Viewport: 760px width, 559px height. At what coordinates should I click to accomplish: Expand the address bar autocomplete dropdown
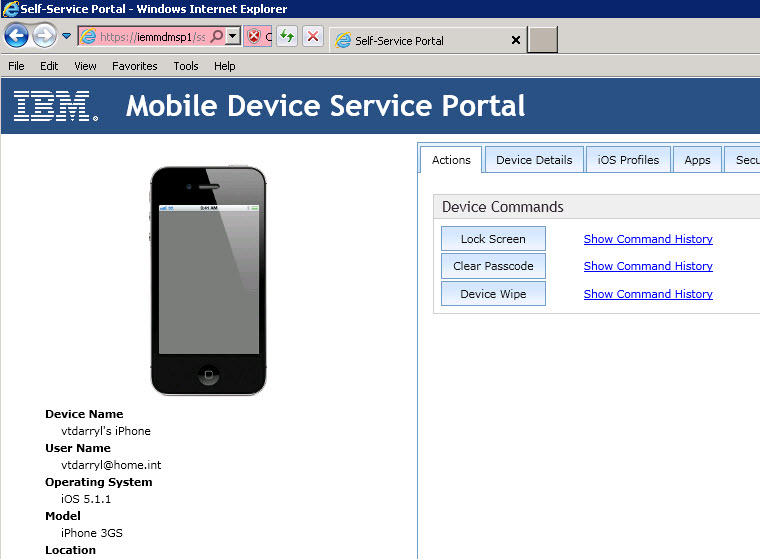click(233, 37)
